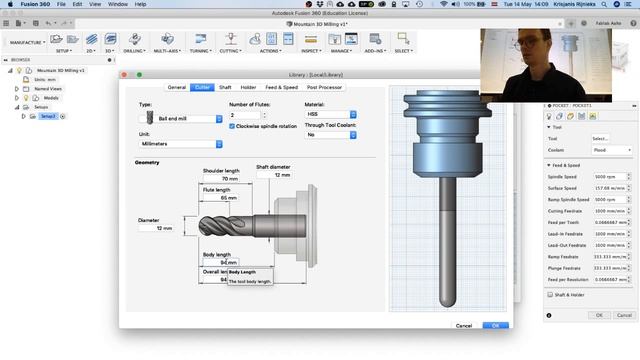The width and height of the screenshot is (640, 360).
Task: Click the 2D toolpath icon
Action: [91, 39]
